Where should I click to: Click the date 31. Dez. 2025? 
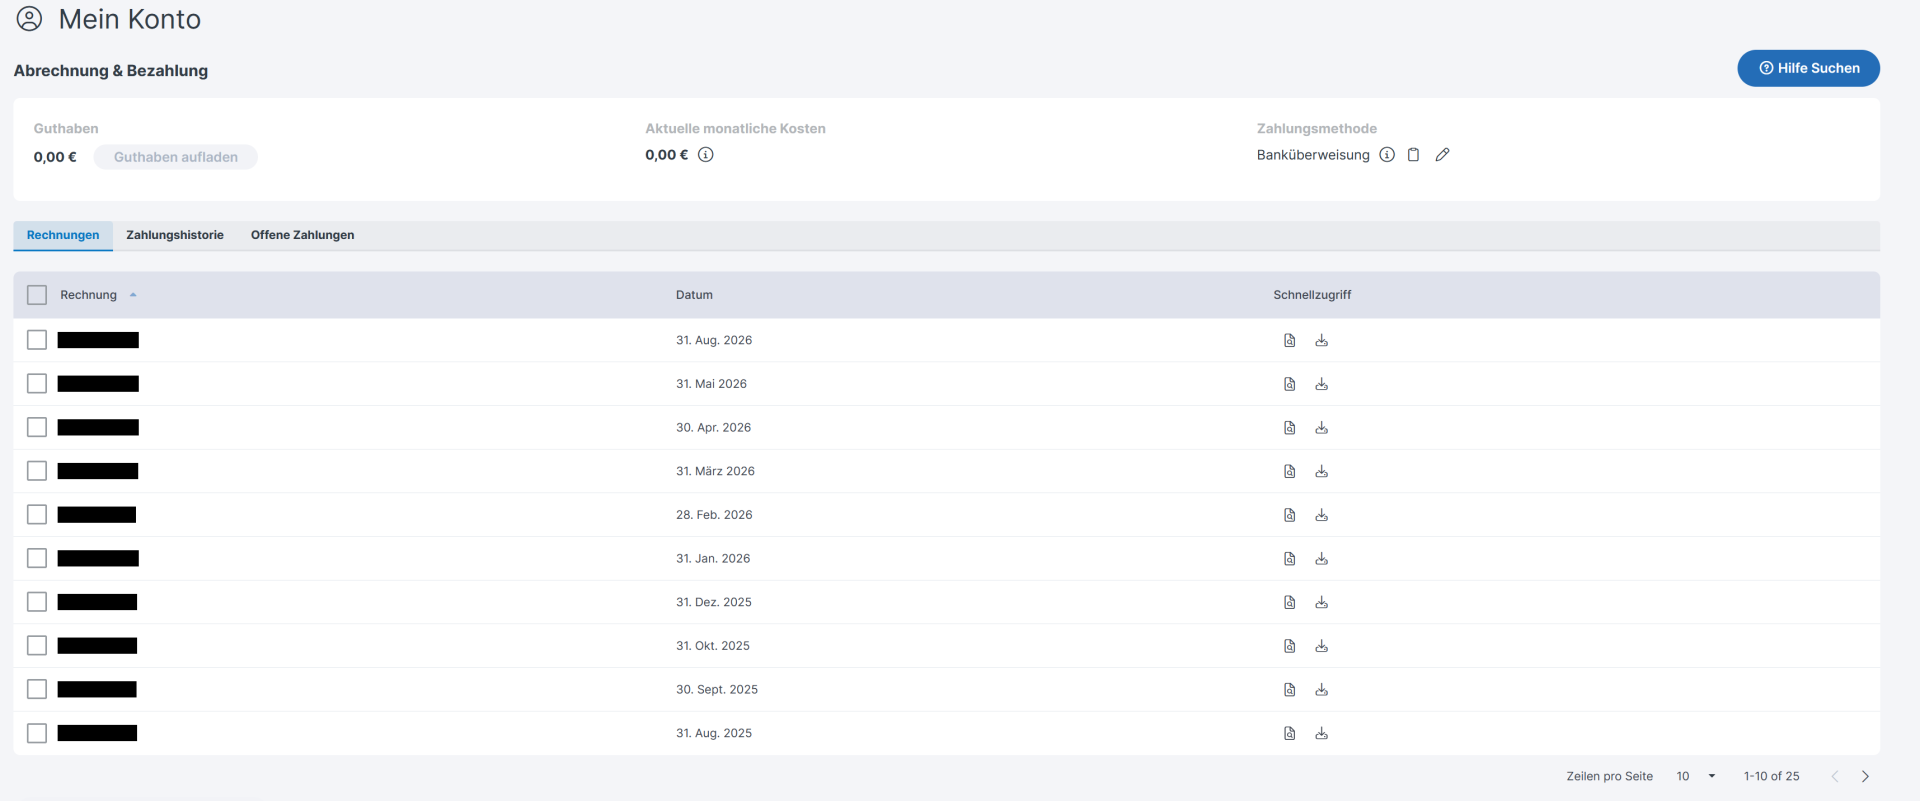[714, 602]
